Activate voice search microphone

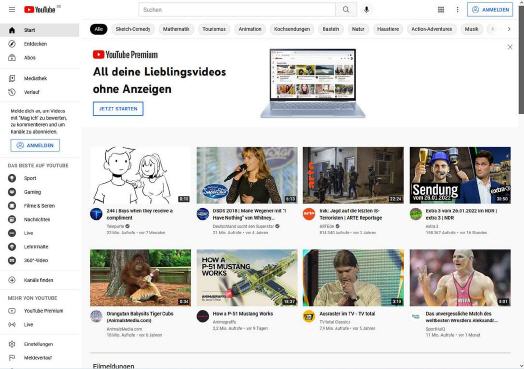[x=366, y=10]
